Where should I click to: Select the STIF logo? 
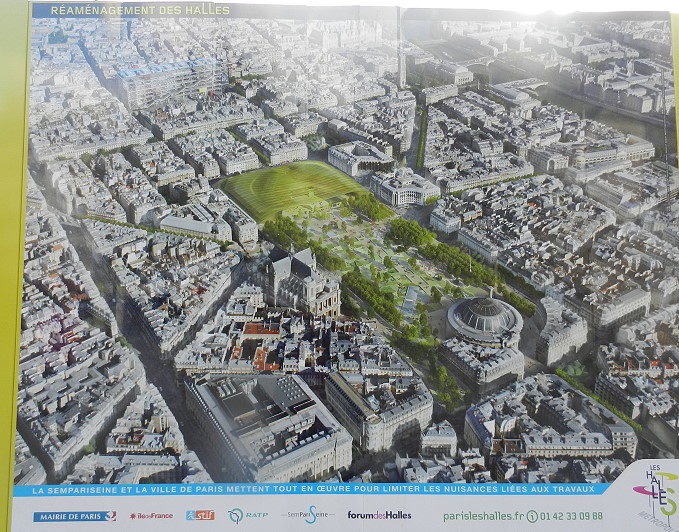200,516
